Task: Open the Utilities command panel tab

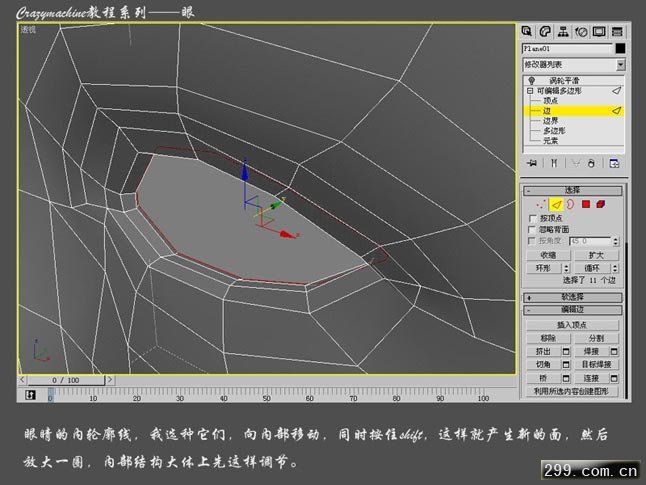Action: point(617,32)
